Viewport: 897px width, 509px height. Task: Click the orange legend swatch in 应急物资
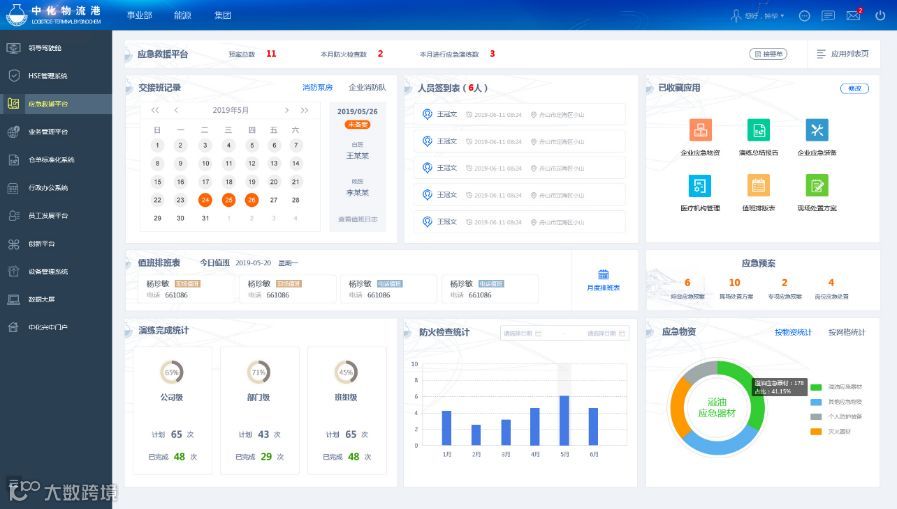click(x=816, y=432)
